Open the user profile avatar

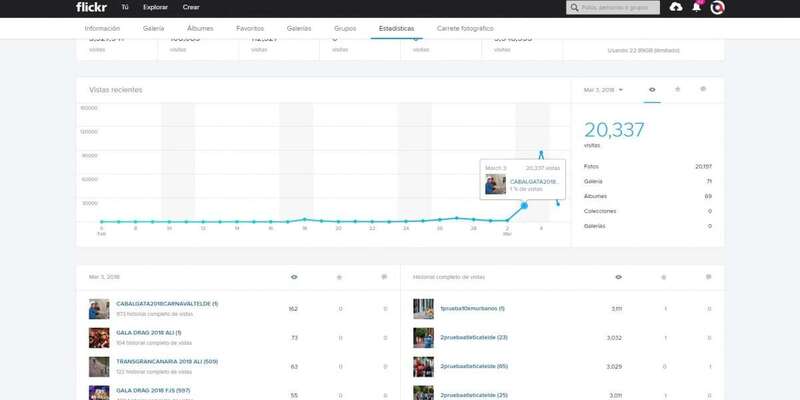tap(717, 8)
